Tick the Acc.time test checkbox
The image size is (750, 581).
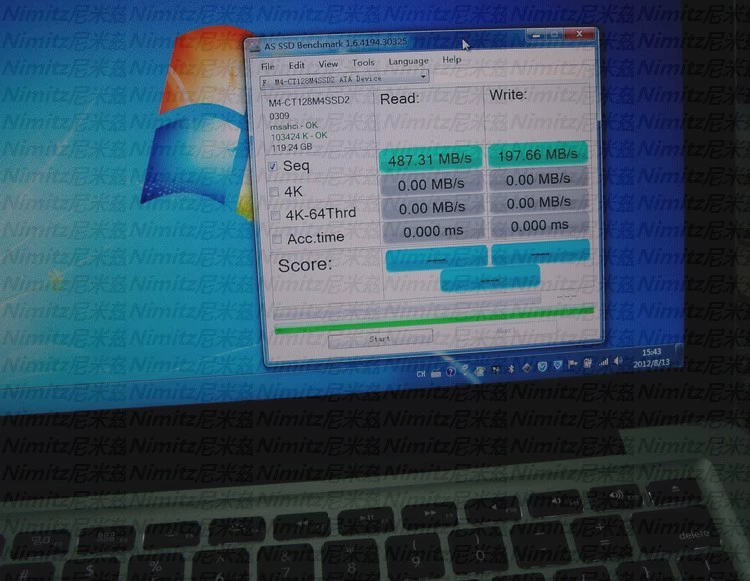tap(277, 238)
